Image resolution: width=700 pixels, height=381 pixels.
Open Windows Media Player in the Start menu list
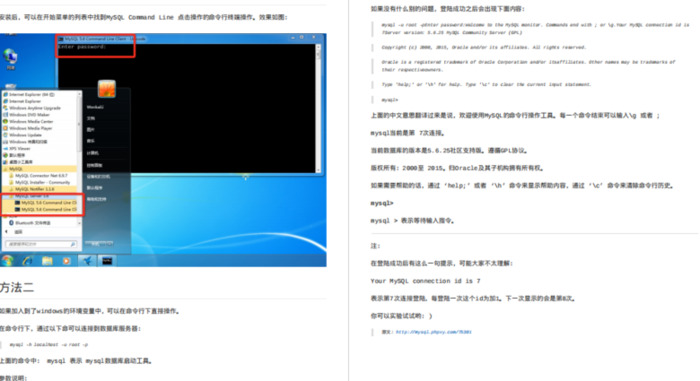28,128
